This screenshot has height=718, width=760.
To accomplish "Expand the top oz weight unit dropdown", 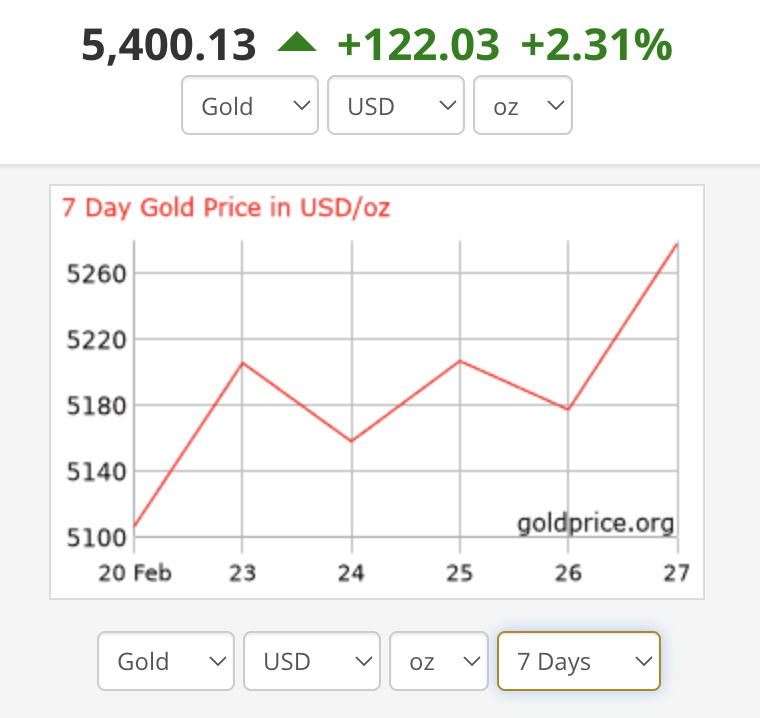I will pos(522,106).
